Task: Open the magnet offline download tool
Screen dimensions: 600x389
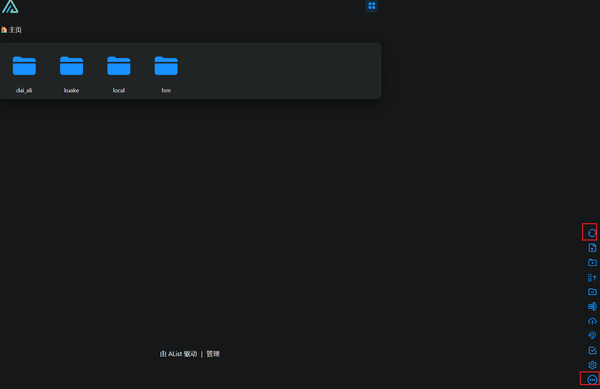Action: pos(592,335)
